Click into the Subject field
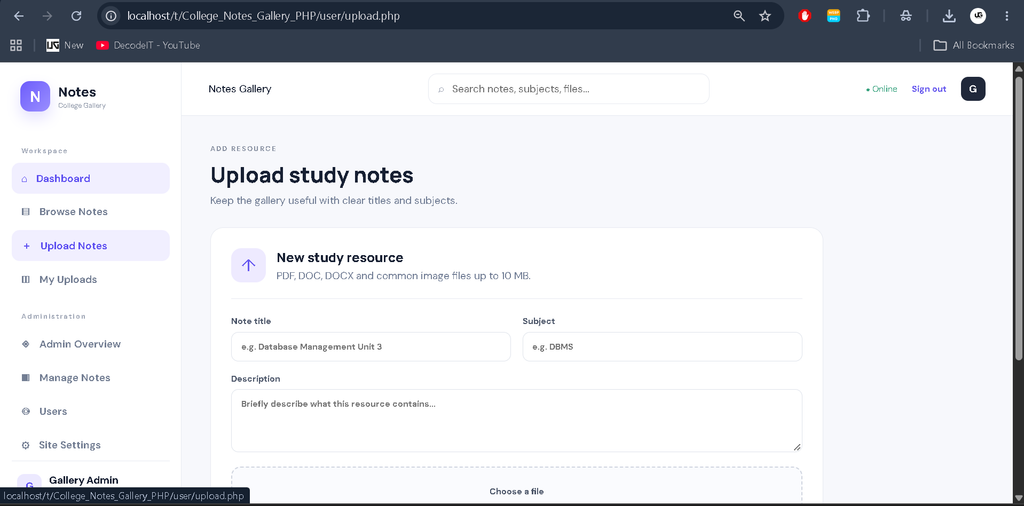 [662, 347]
